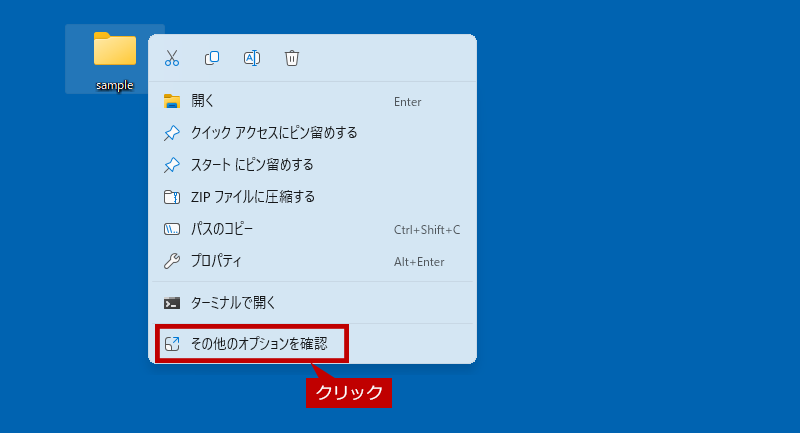Choose 開く from the context menu
Viewport: 800px width, 433px height.
(x=312, y=101)
